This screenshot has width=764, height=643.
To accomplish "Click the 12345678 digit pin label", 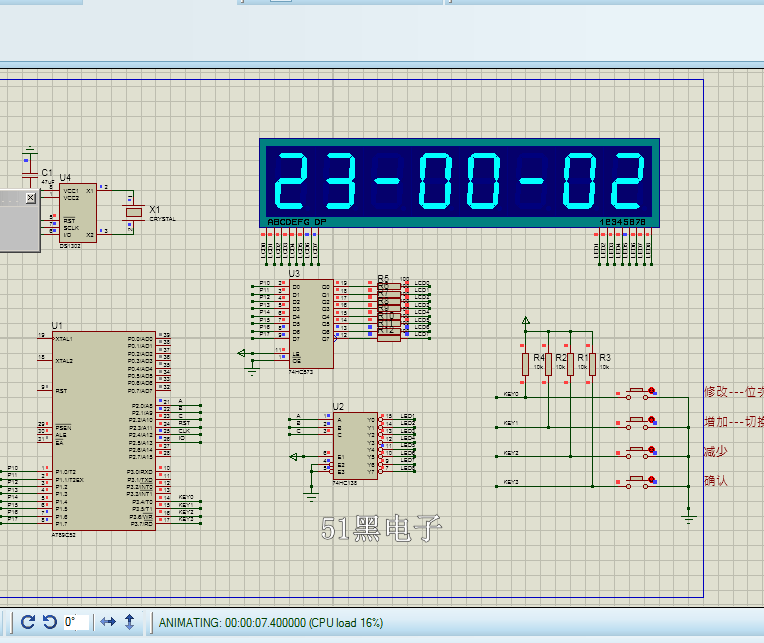I will coord(623,222).
